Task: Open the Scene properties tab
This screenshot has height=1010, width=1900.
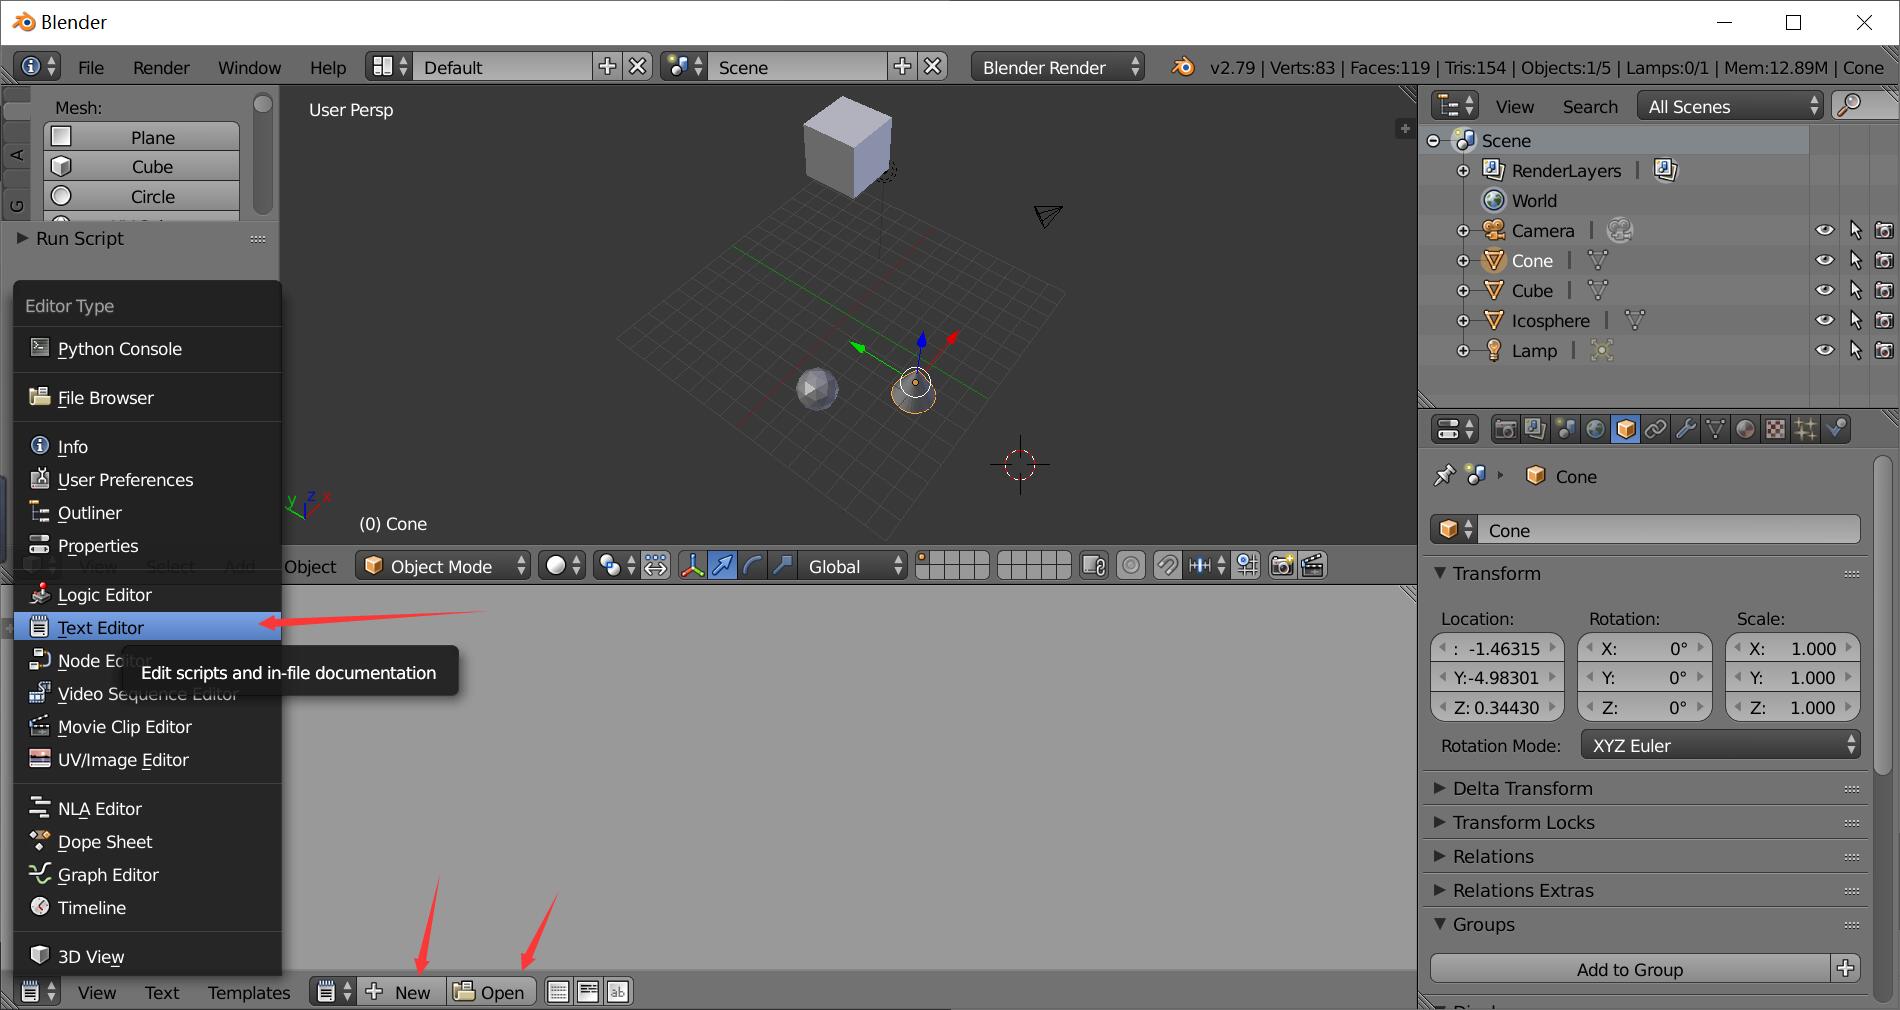Action: pyautogui.click(x=1565, y=429)
